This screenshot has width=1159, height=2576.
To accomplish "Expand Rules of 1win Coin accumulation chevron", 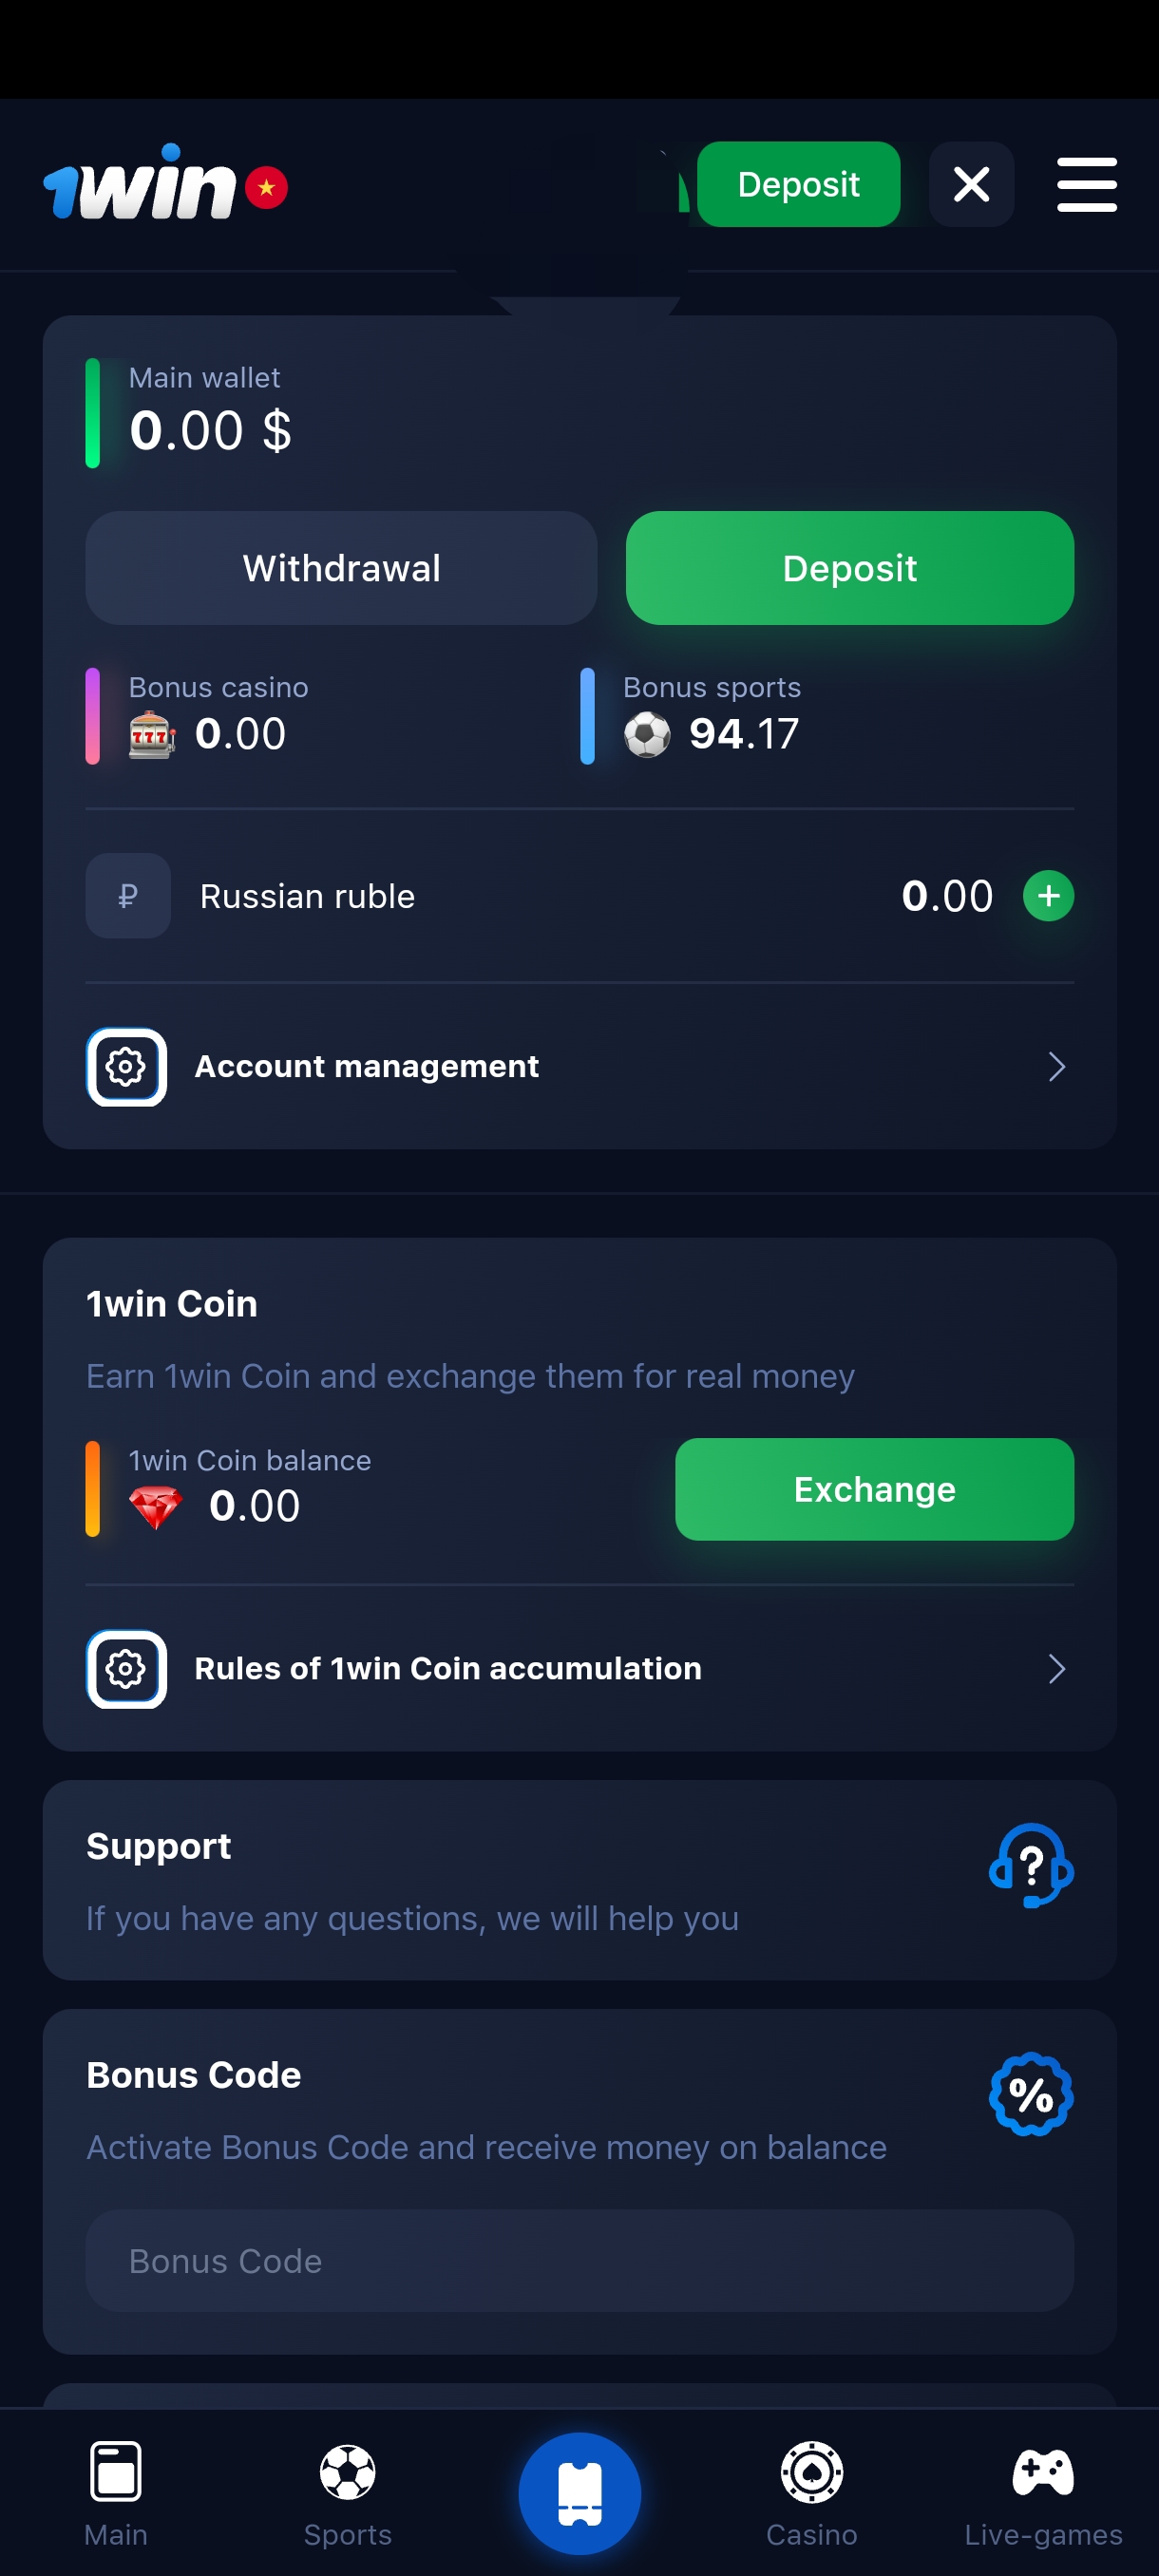I will [x=1056, y=1669].
